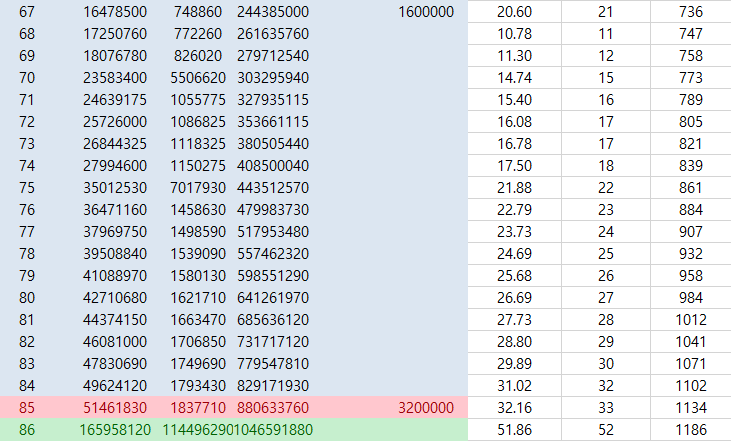Click the cell showing 1458630
The width and height of the screenshot is (731, 441).
[x=197, y=210]
